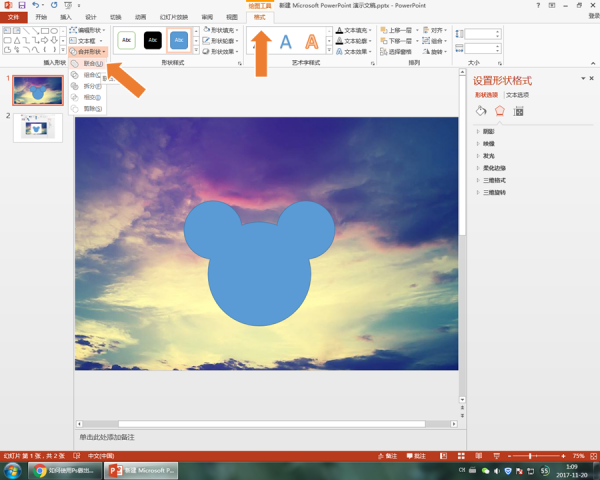Open the 形状效果 shape effects dropdown
The width and height of the screenshot is (600, 480).
coord(221,51)
